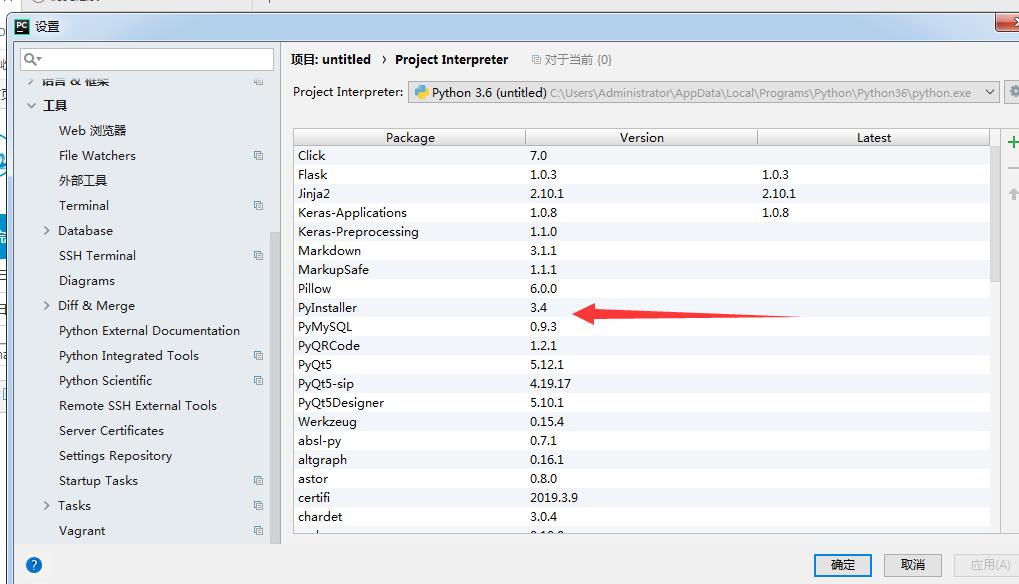Select Diagrams in the tools list
Image resolution: width=1019 pixels, height=584 pixels.
[x=87, y=281]
